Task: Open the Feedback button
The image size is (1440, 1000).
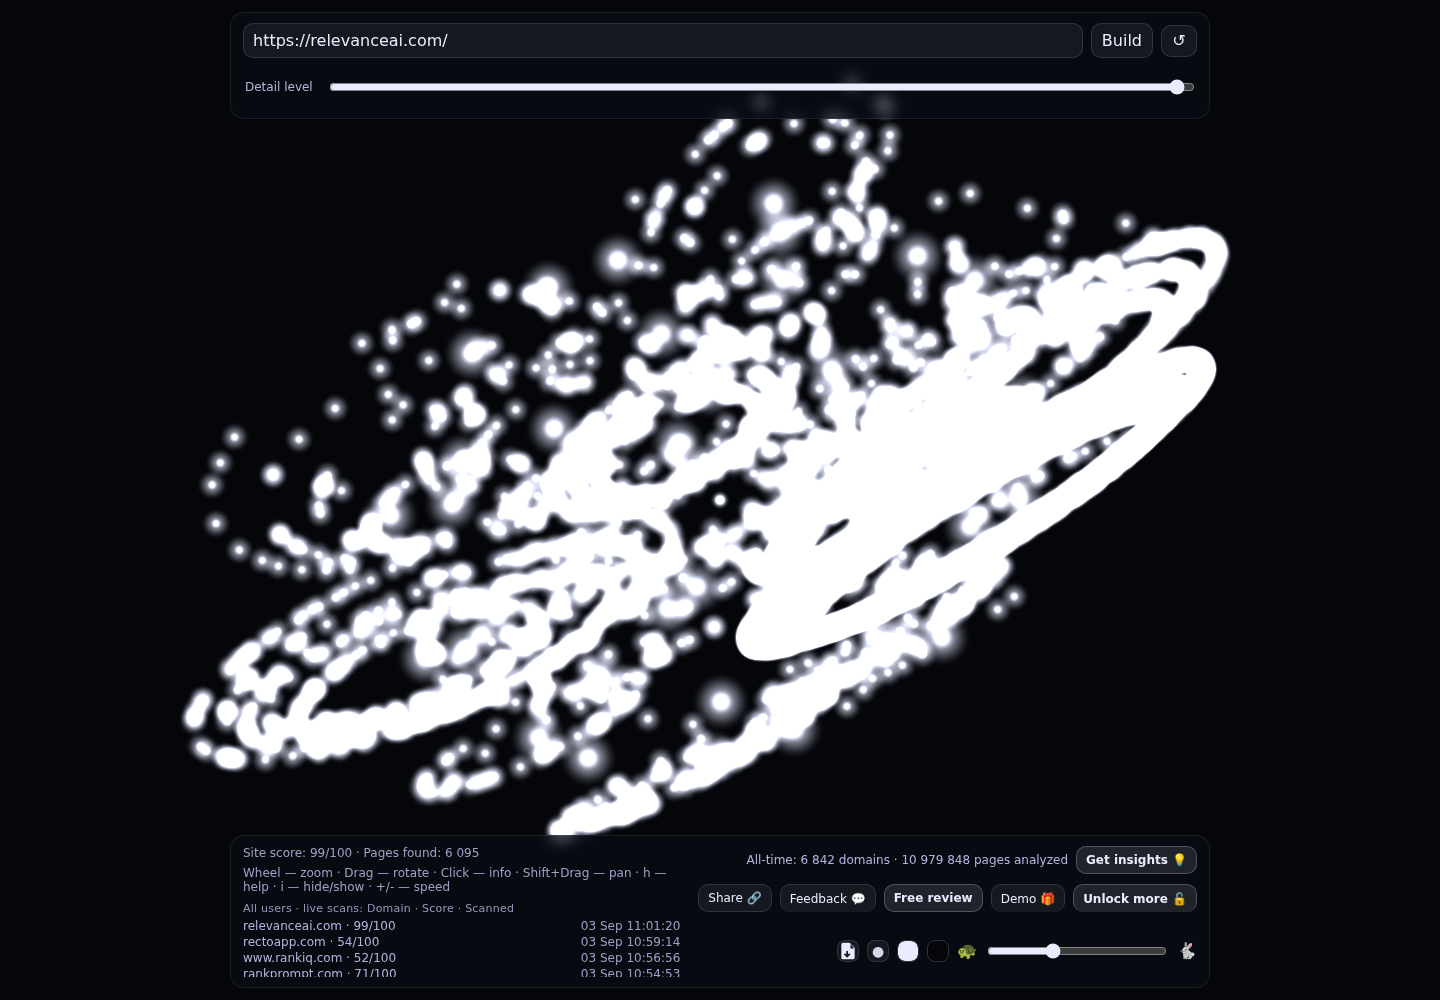Action: coord(828,898)
